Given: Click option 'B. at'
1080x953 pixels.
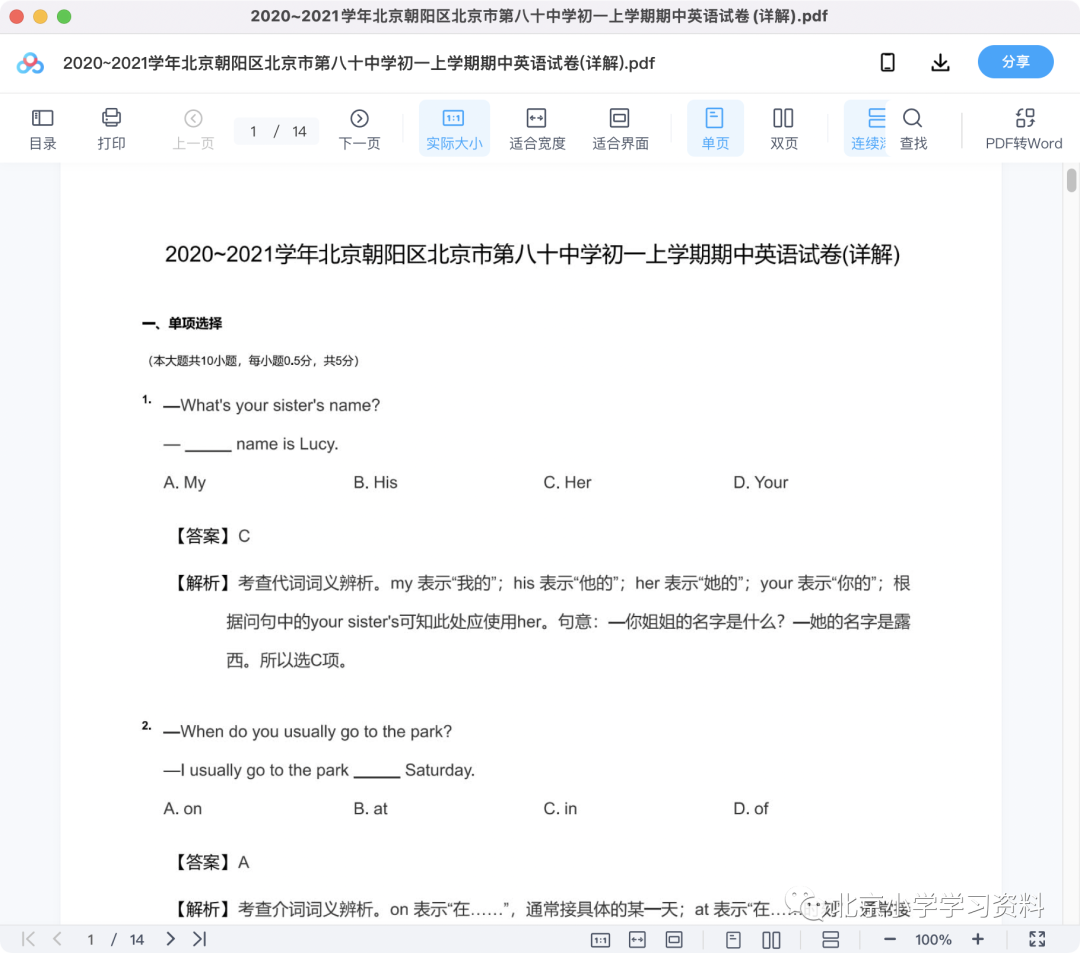Looking at the screenshot, I should pos(371,808).
